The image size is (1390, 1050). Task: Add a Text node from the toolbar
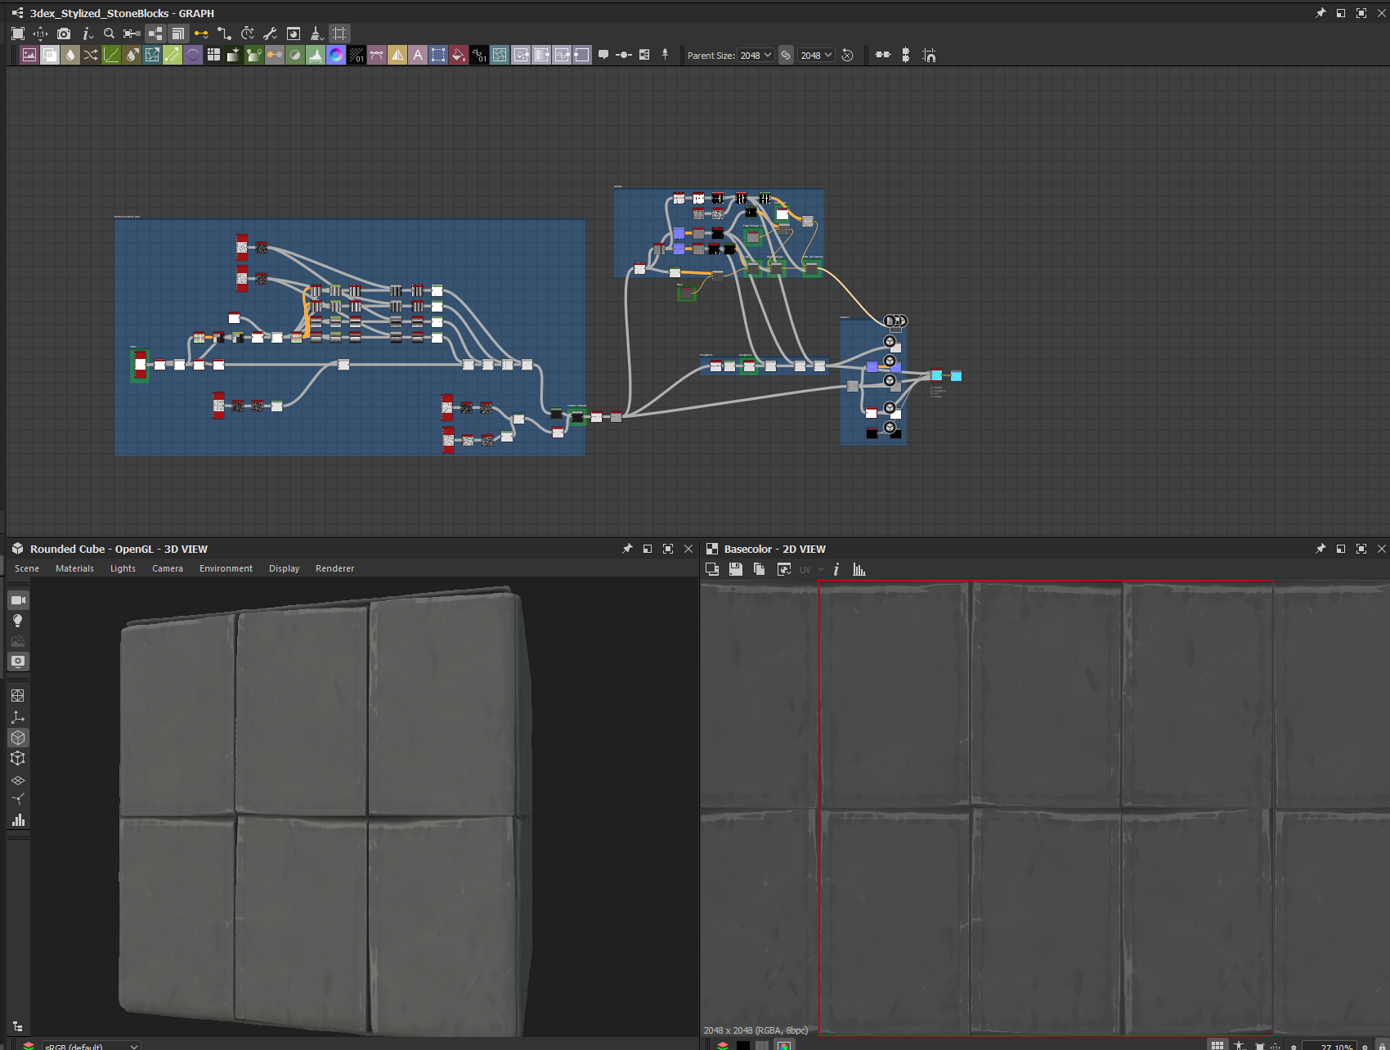click(418, 56)
